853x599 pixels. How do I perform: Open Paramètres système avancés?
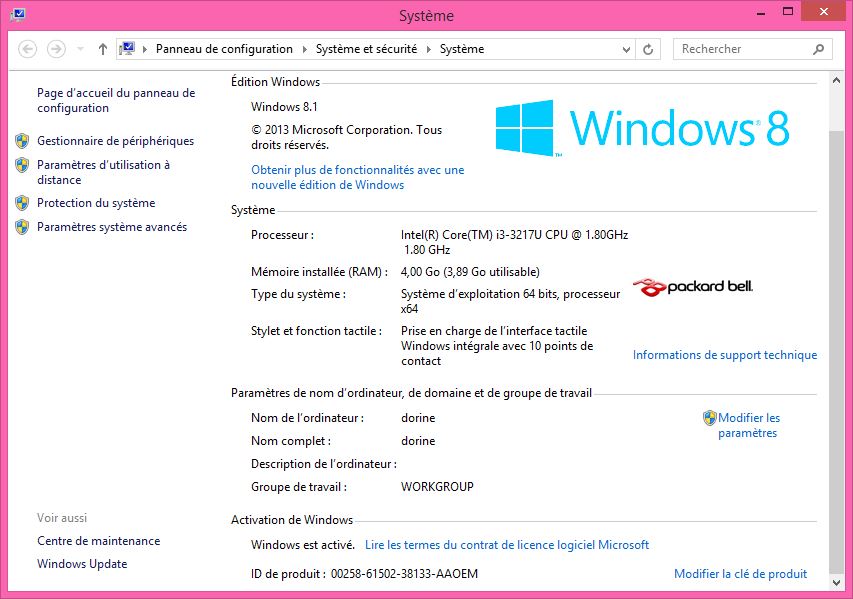point(112,227)
